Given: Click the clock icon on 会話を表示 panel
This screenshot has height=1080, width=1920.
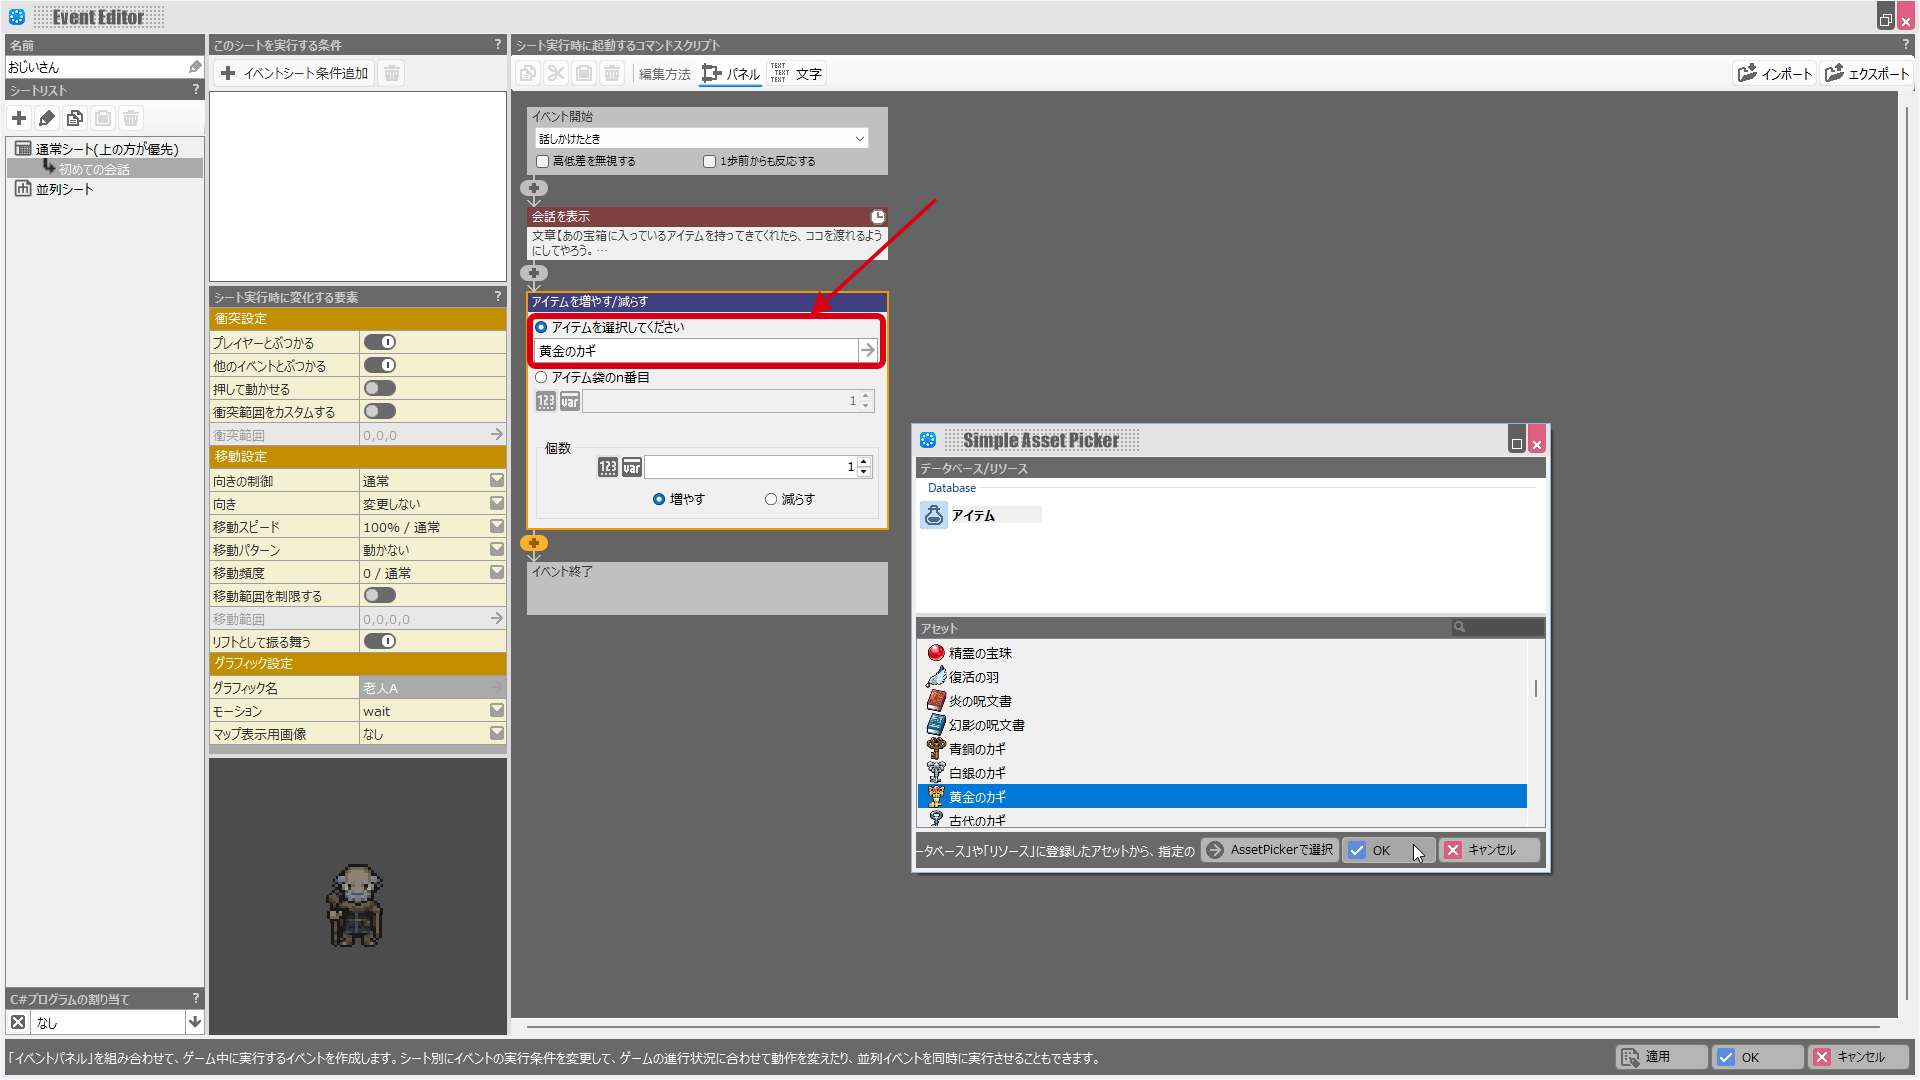Looking at the screenshot, I should 877,216.
